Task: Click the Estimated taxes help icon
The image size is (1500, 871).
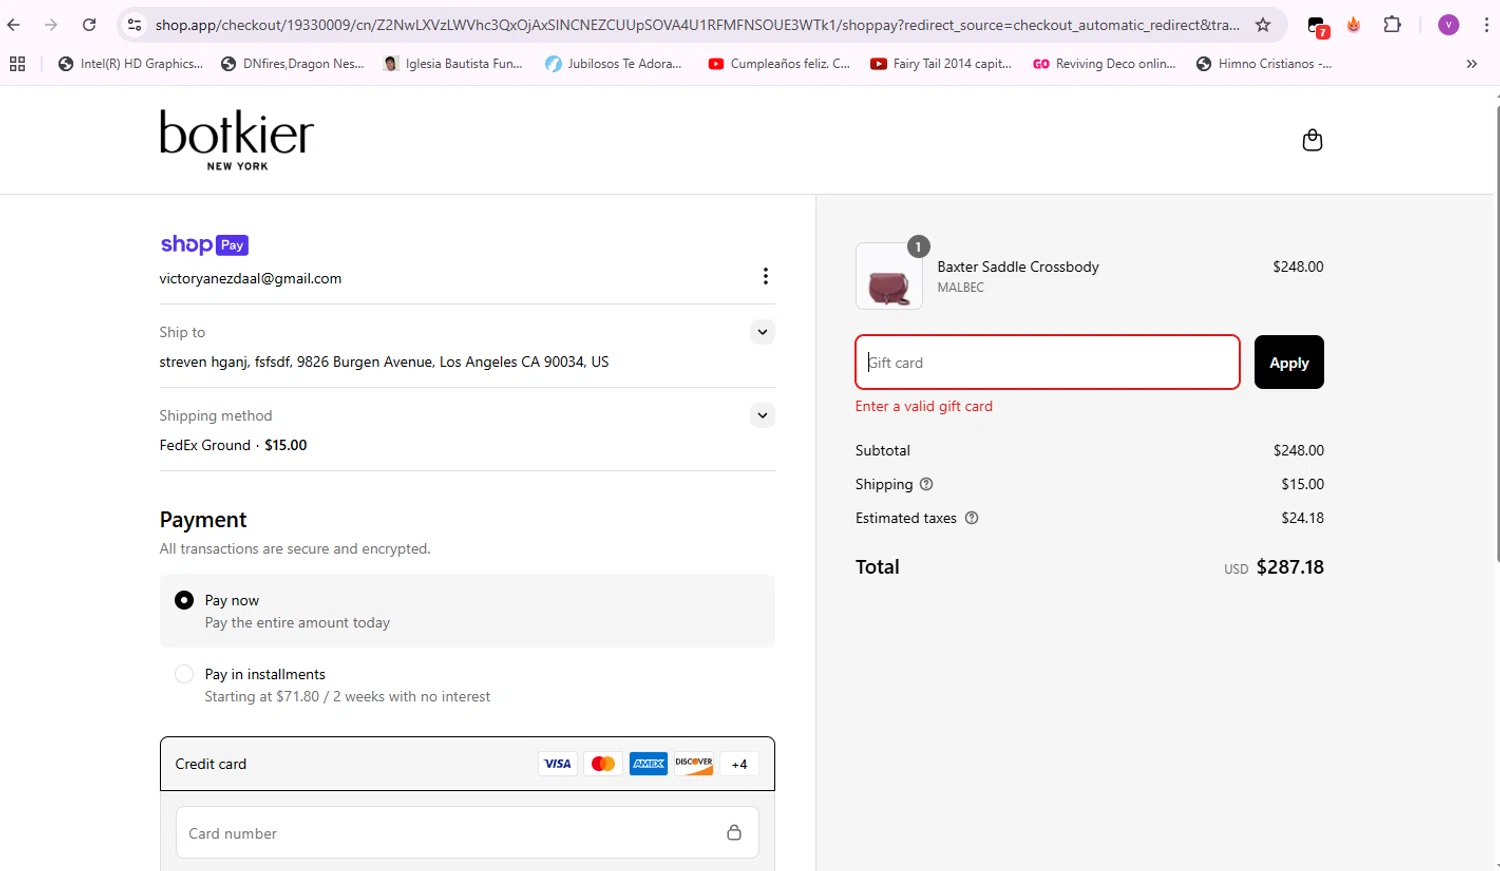Action: [x=971, y=518]
